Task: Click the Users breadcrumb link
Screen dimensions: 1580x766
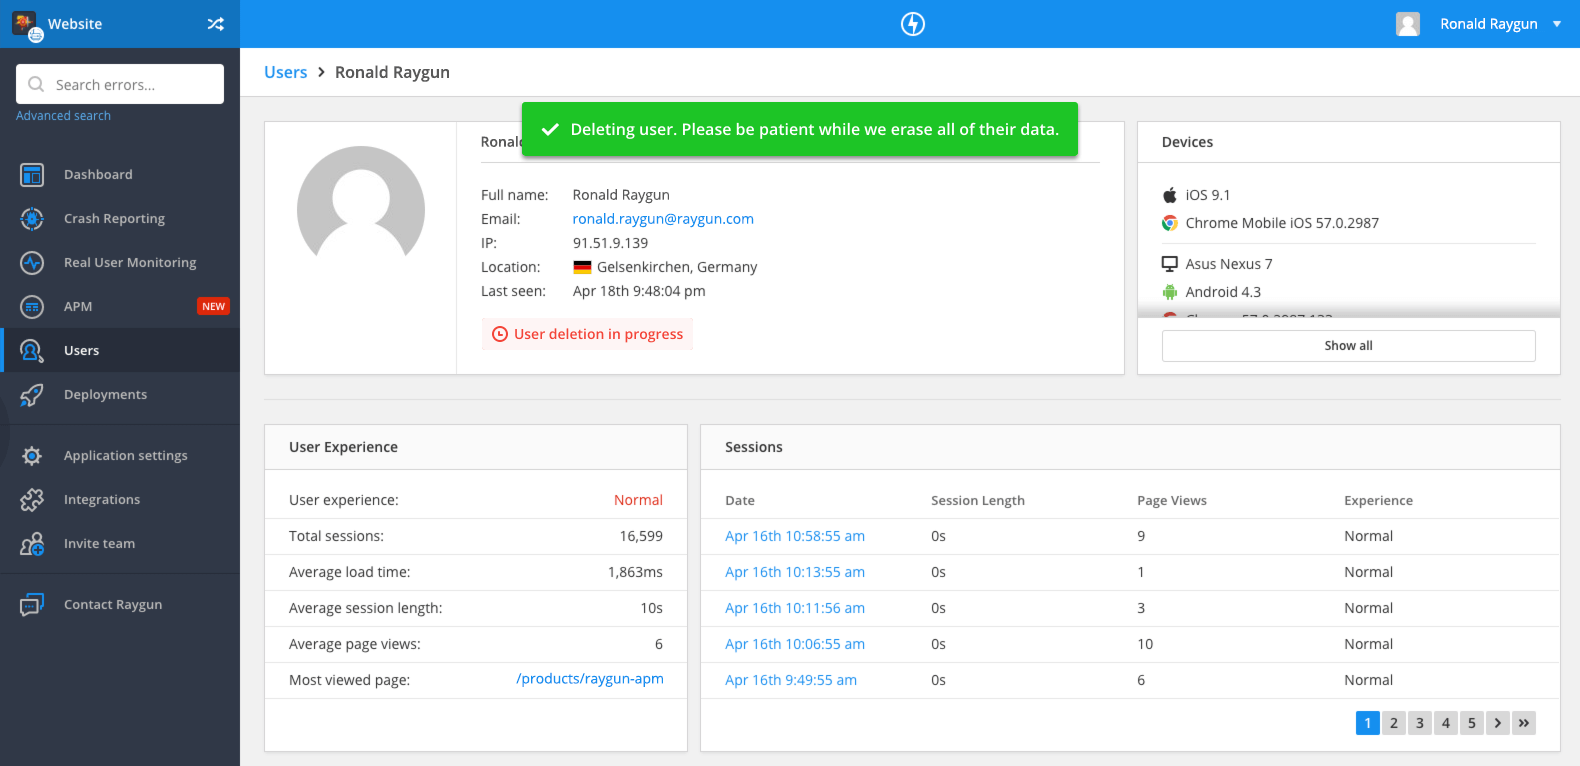Action: pyautogui.click(x=286, y=72)
